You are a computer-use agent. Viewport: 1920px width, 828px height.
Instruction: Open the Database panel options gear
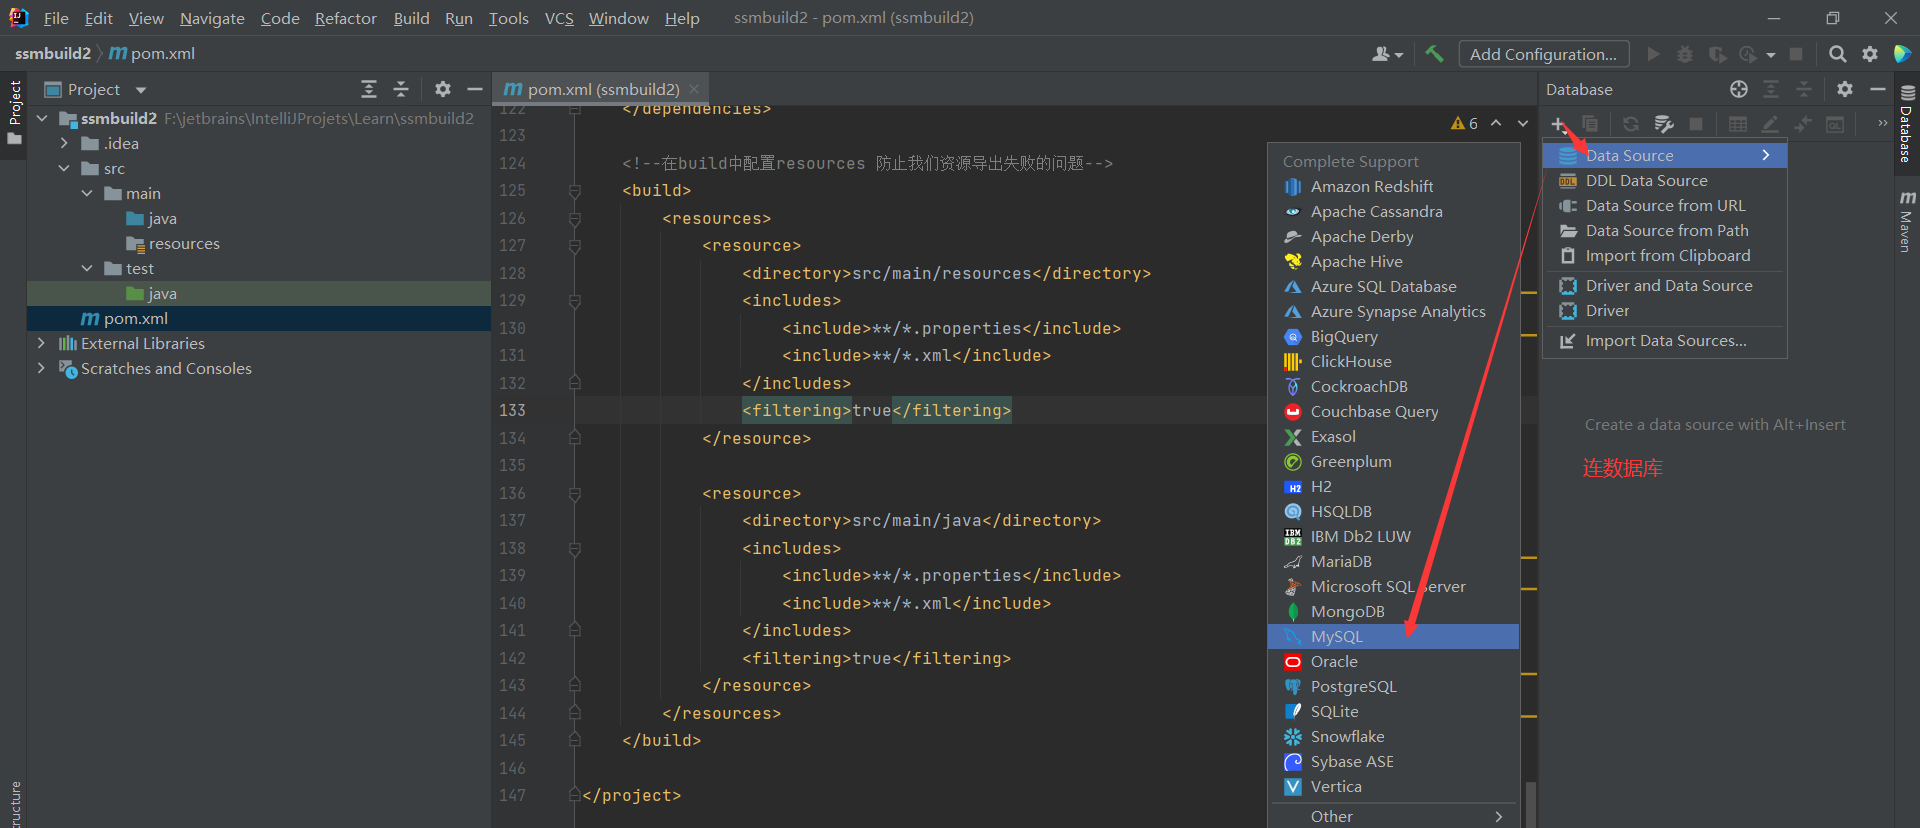tap(1845, 89)
